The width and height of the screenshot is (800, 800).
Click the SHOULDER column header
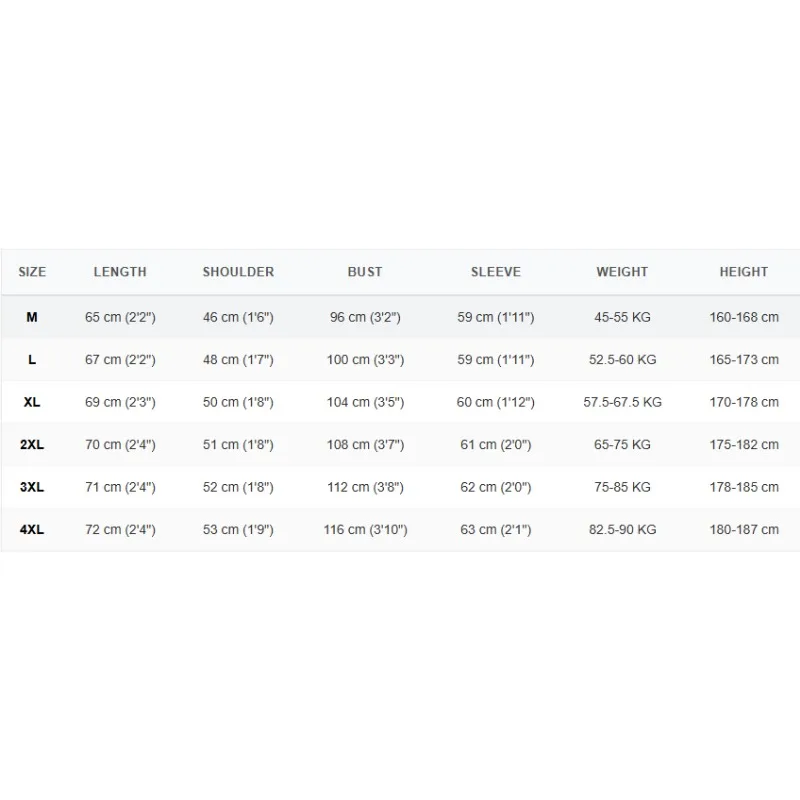tap(238, 272)
